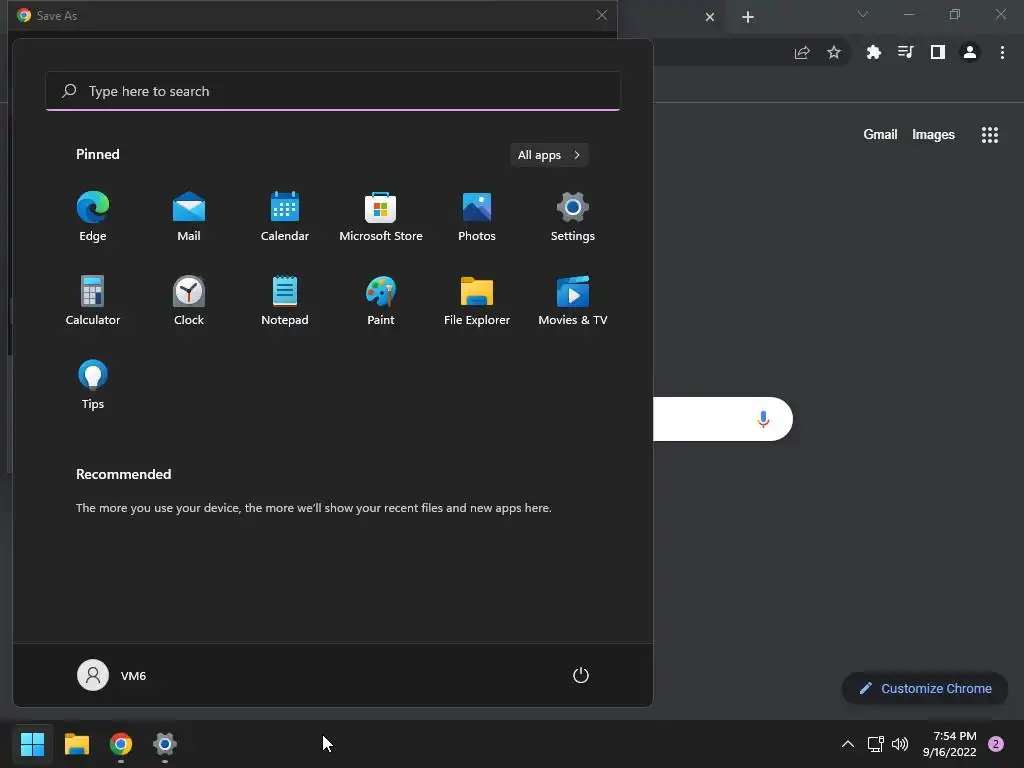Launch the Photos app
The image size is (1024, 768).
(x=477, y=217)
